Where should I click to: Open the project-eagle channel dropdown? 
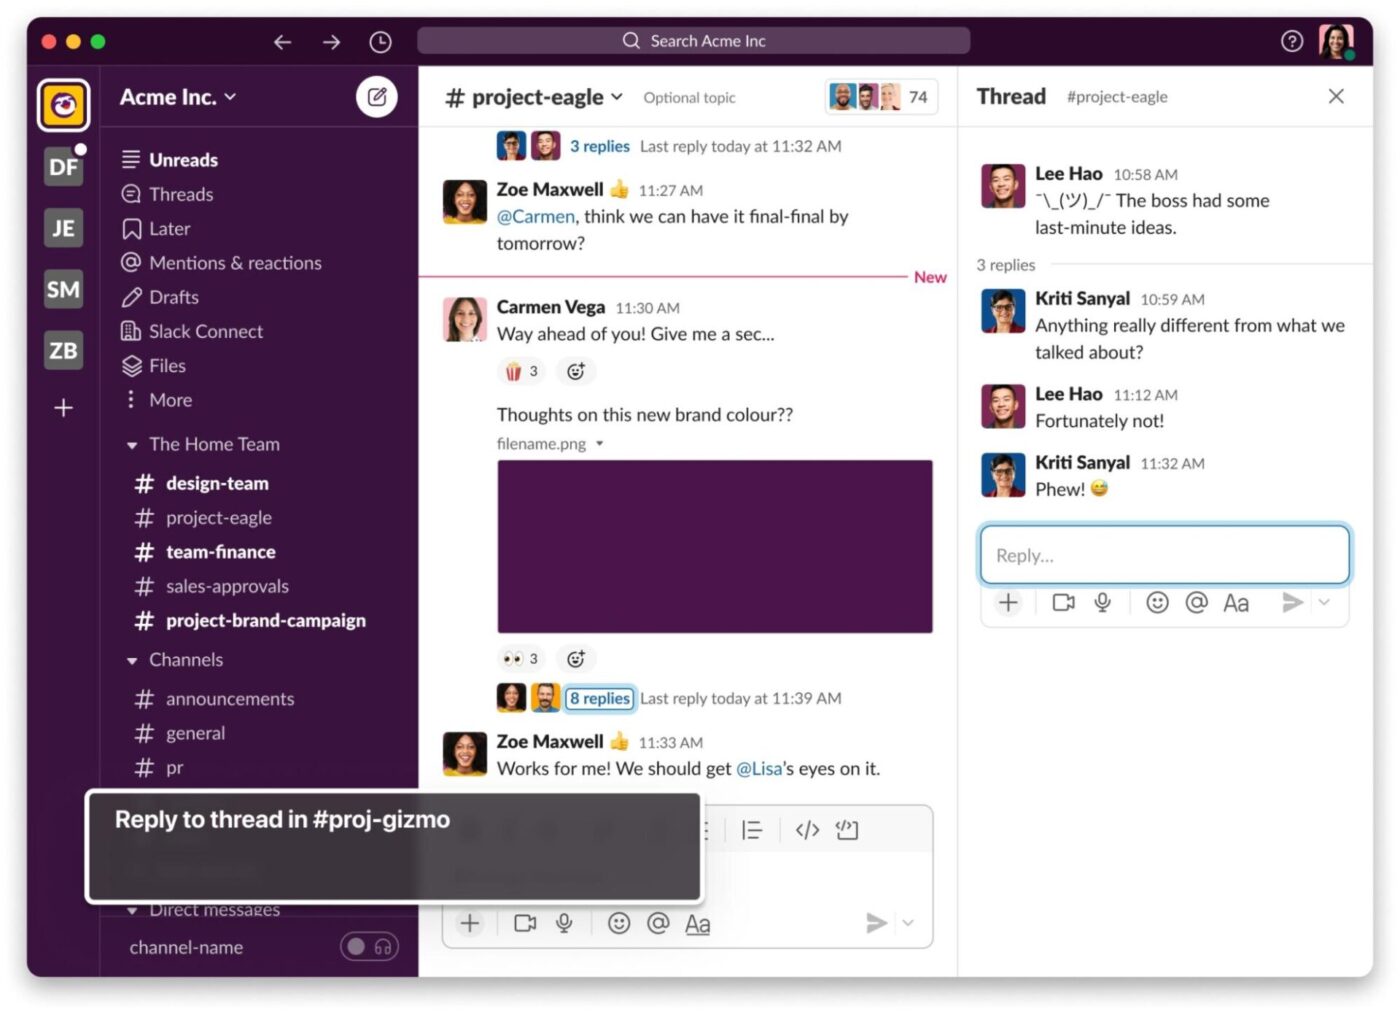(617, 96)
